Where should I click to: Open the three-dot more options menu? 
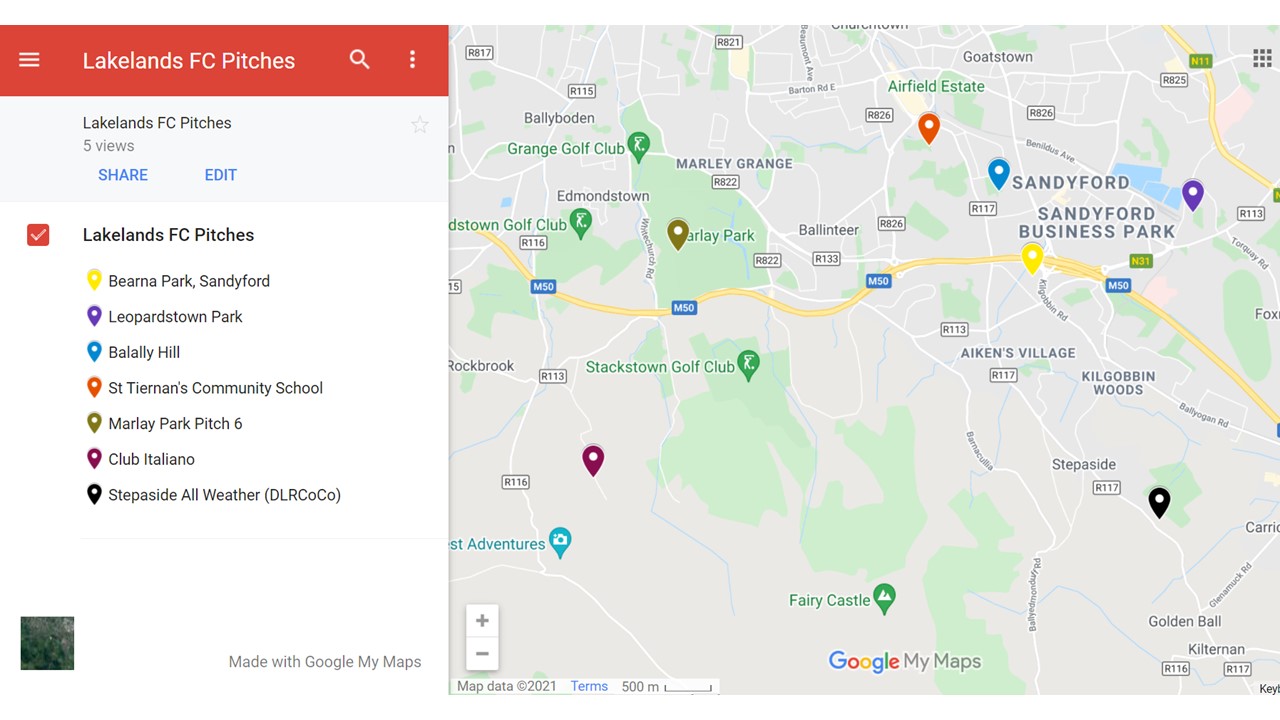click(x=412, y=60)
